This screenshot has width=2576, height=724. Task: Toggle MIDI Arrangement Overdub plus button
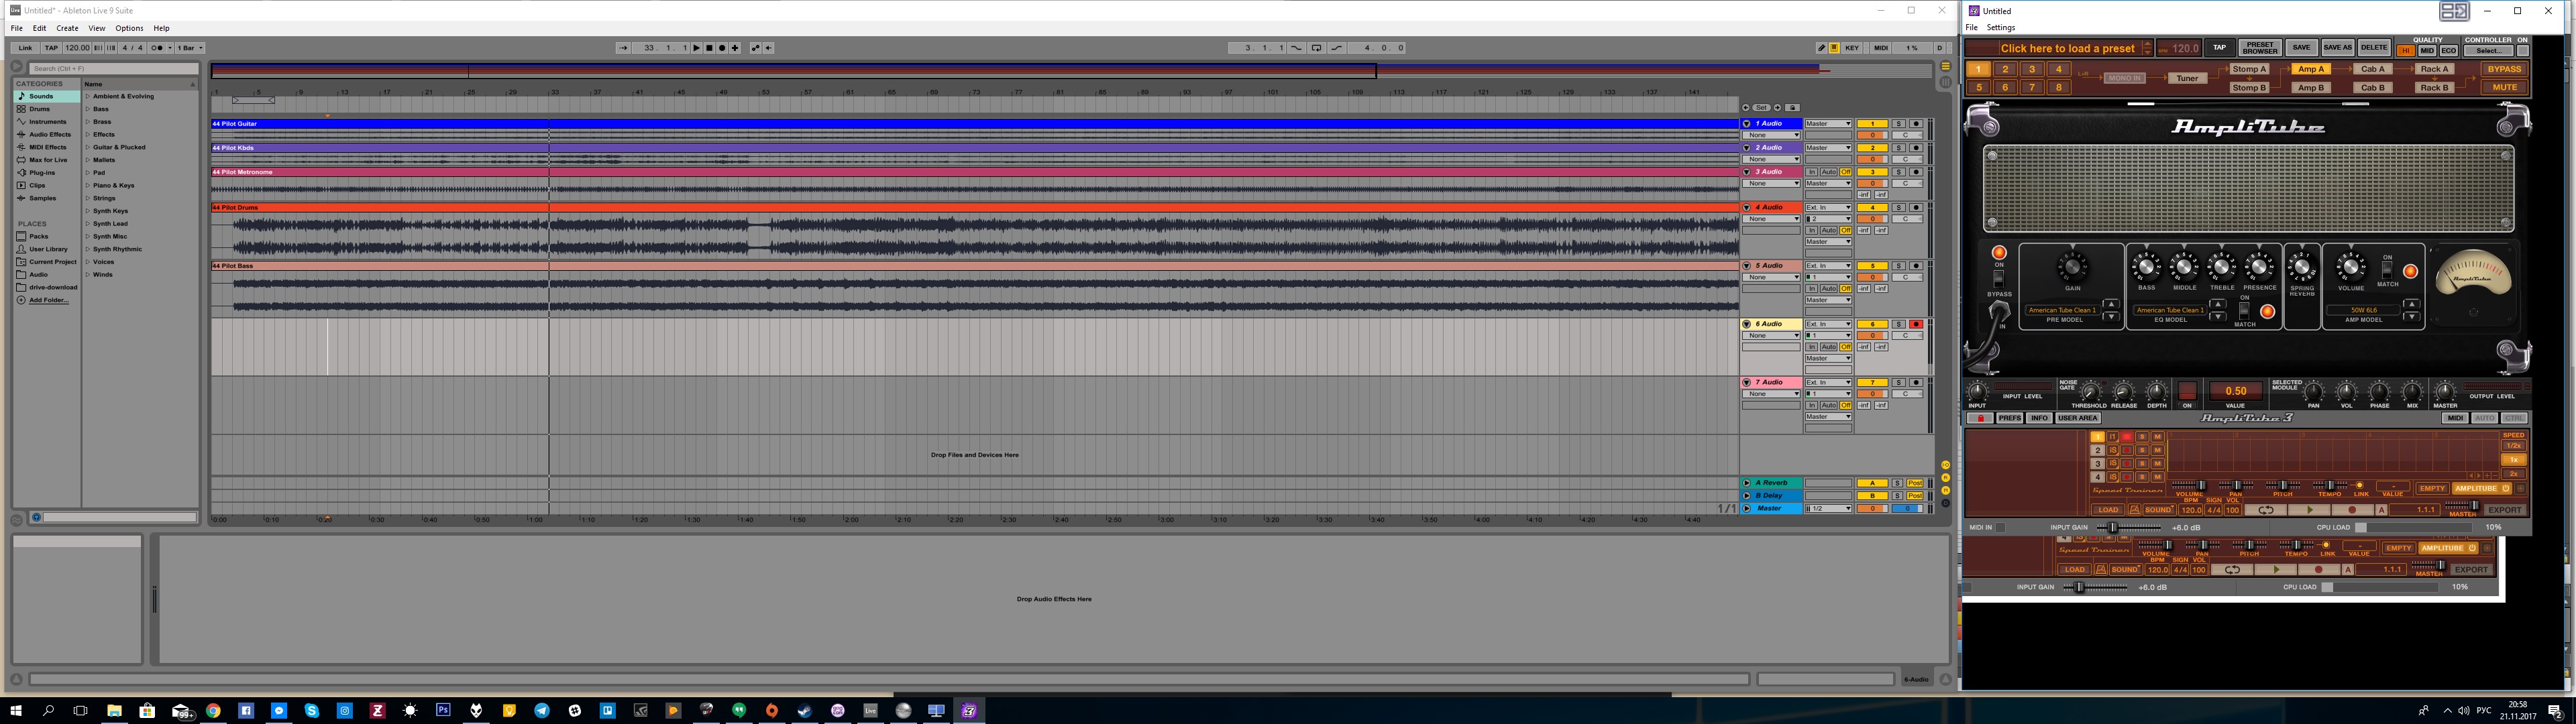click(735, 48)
